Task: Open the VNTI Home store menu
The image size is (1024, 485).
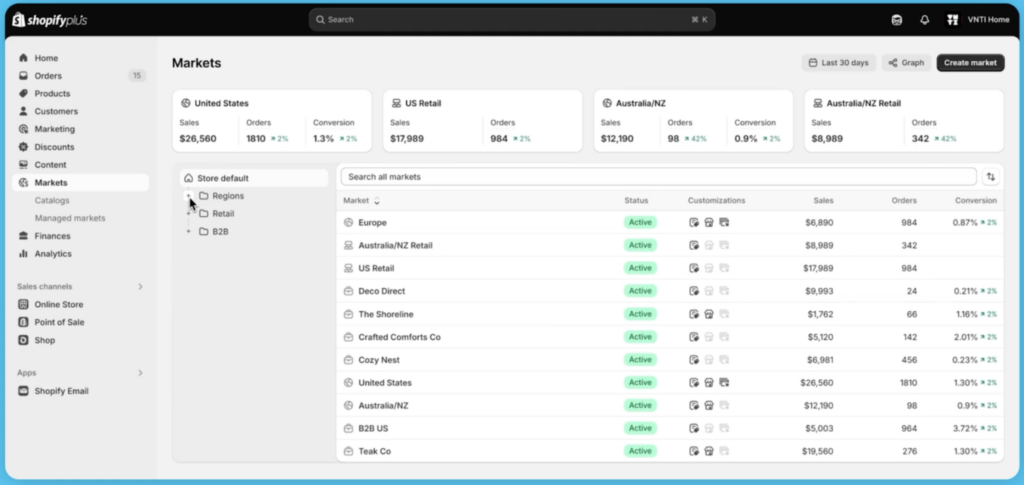Action: click(x=978, y=20)
